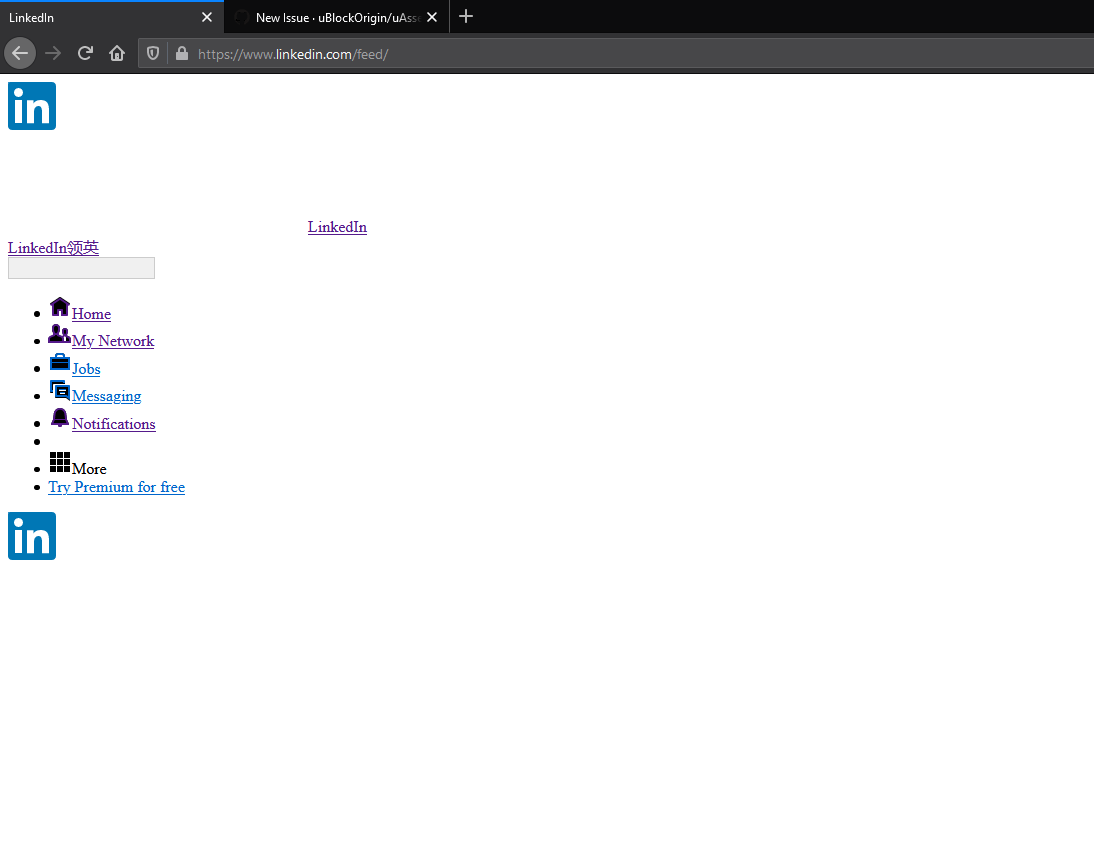This screenshot has height=863, width=1094.
Task: Open a new tab with plus icon
Action: coord(466,16)
